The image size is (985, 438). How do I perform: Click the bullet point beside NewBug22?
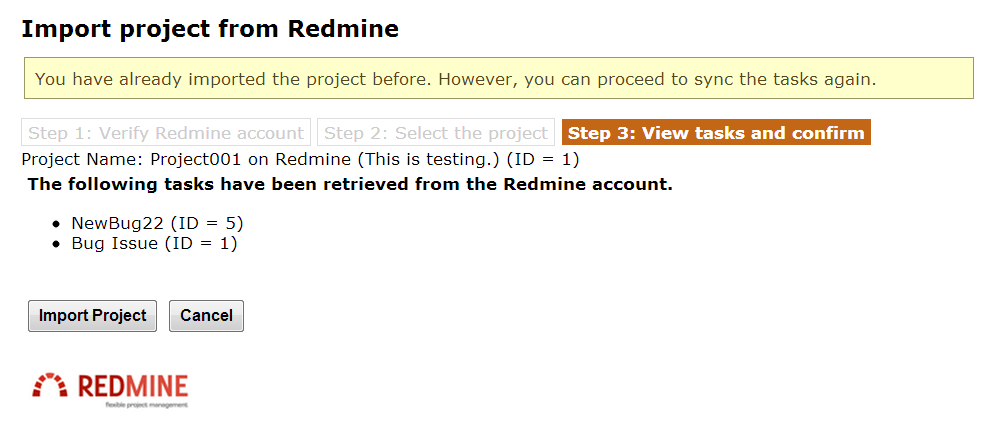(x=57, y=223)
